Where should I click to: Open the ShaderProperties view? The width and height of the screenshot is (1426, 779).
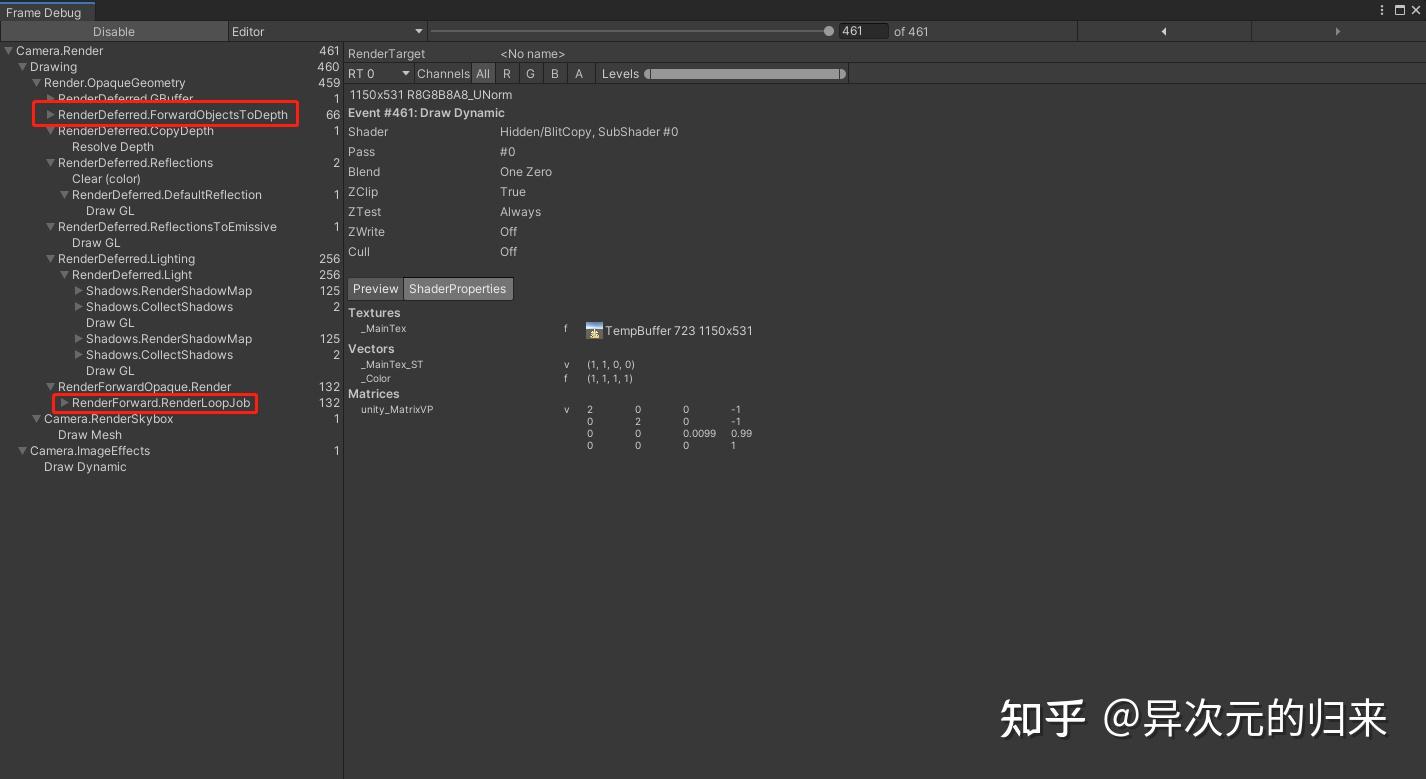coord(457,289)
